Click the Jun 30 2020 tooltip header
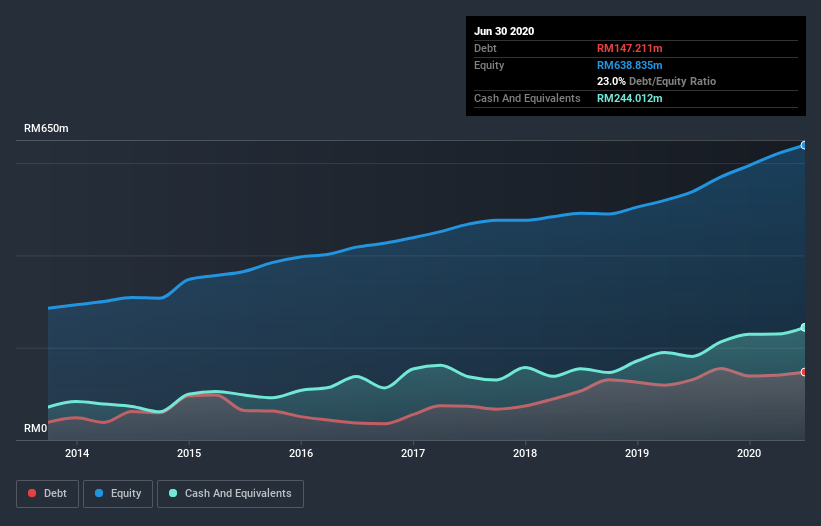Image resolution: width=821 pixels, height=526 pixels. pos(504,31)
